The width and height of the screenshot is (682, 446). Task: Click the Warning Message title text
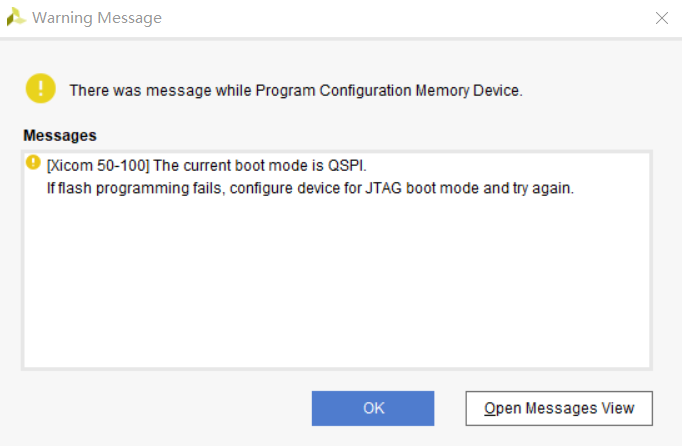(x=97, y=18)
